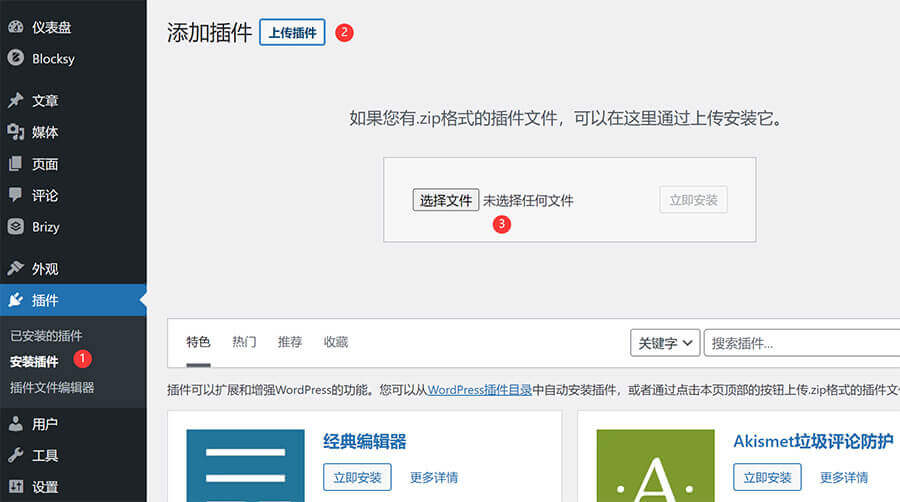The image size is (900, 502).
Task: Click the Brizy icon in sidebar
Action: [x=16, y=227]
